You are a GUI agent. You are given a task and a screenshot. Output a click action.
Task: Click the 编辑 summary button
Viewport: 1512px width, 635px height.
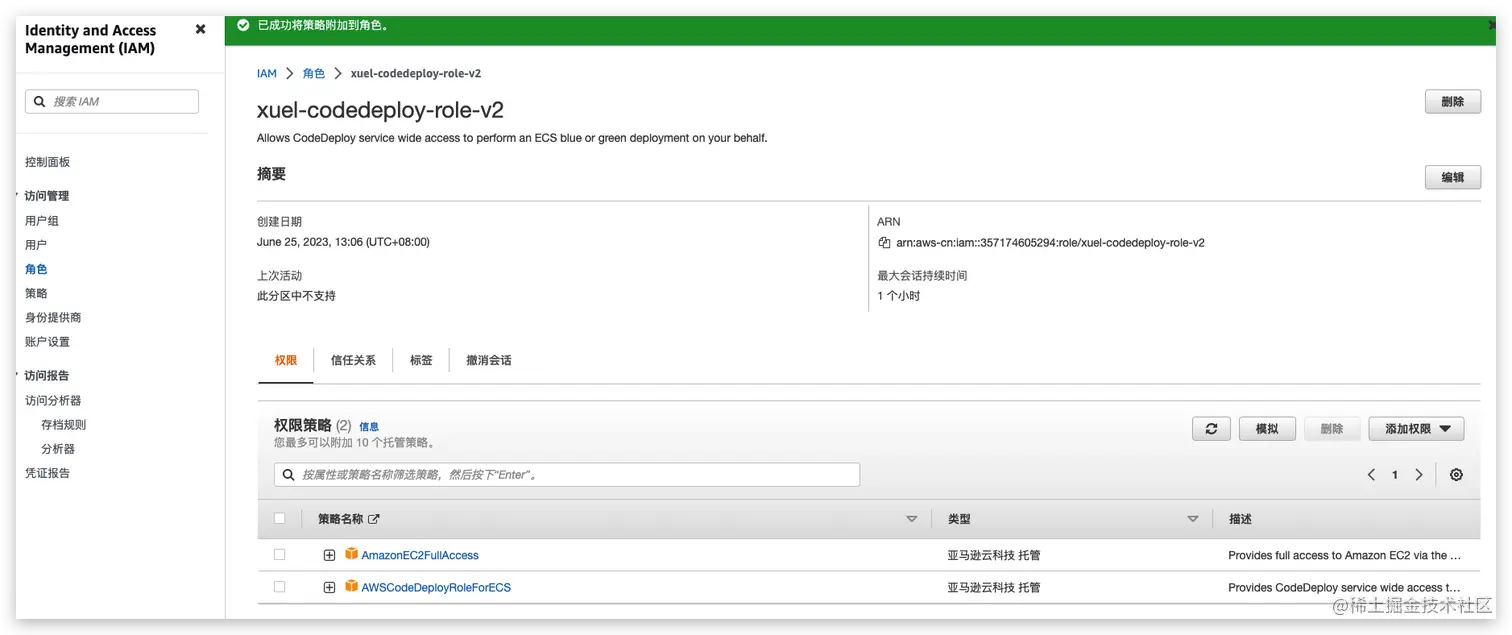(1452, 177)
